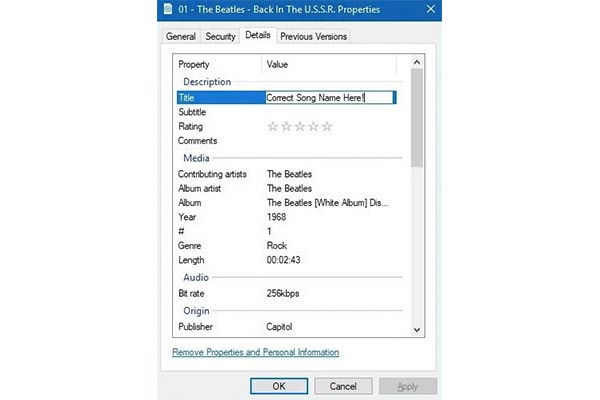The width and height of the screenshot is (600, 400).
Task: Click the track number value 1
Action: [x=269, y=231]
